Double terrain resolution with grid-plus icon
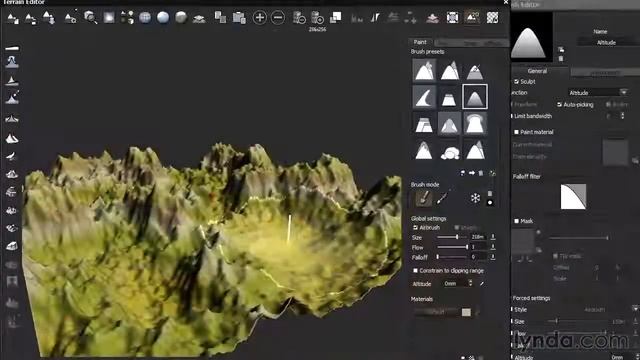This screenshot has height=360, width=640. point(317,18)
